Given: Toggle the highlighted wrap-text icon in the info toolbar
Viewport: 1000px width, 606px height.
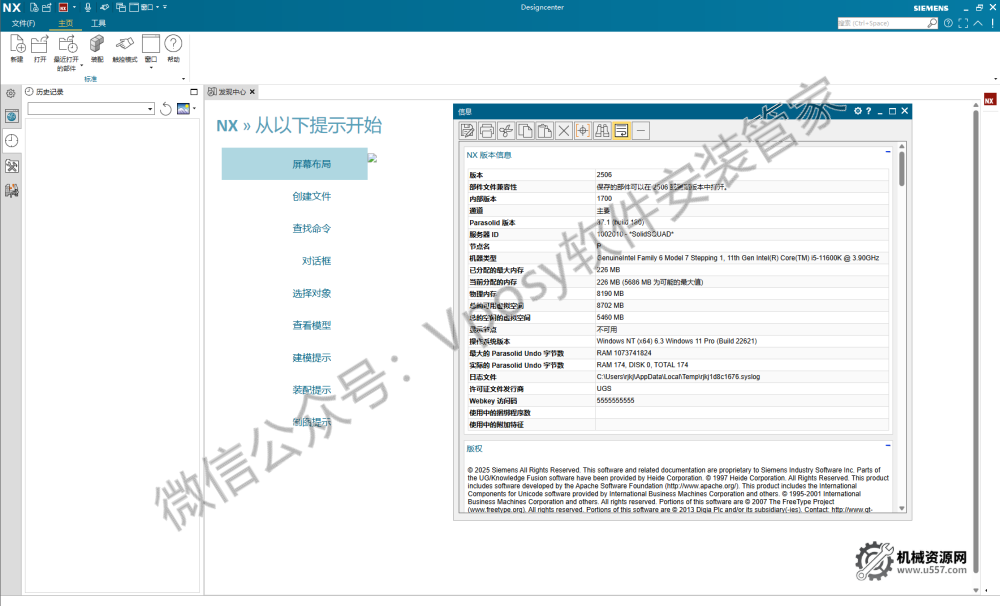Looking at the screenshot, I should coord(621,130).
